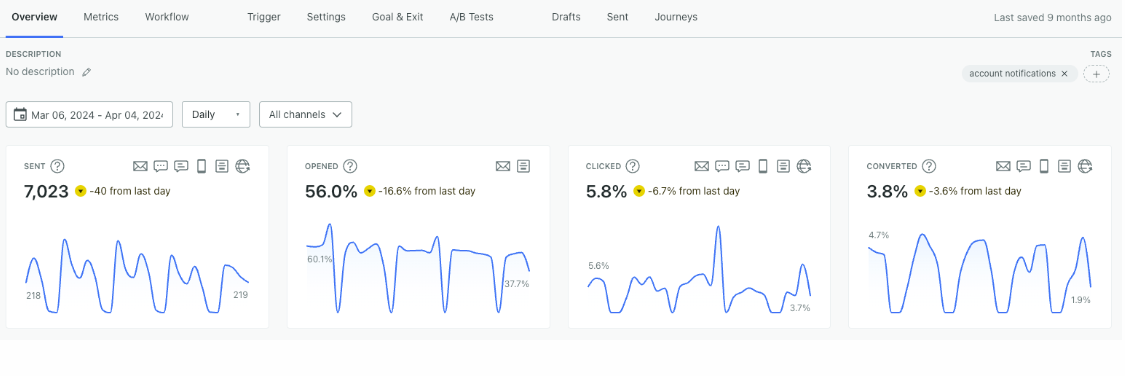Open the OPENED metric help tooltip icon
The width and height of the screenshot is (1125, 376).
click(350, 166)
